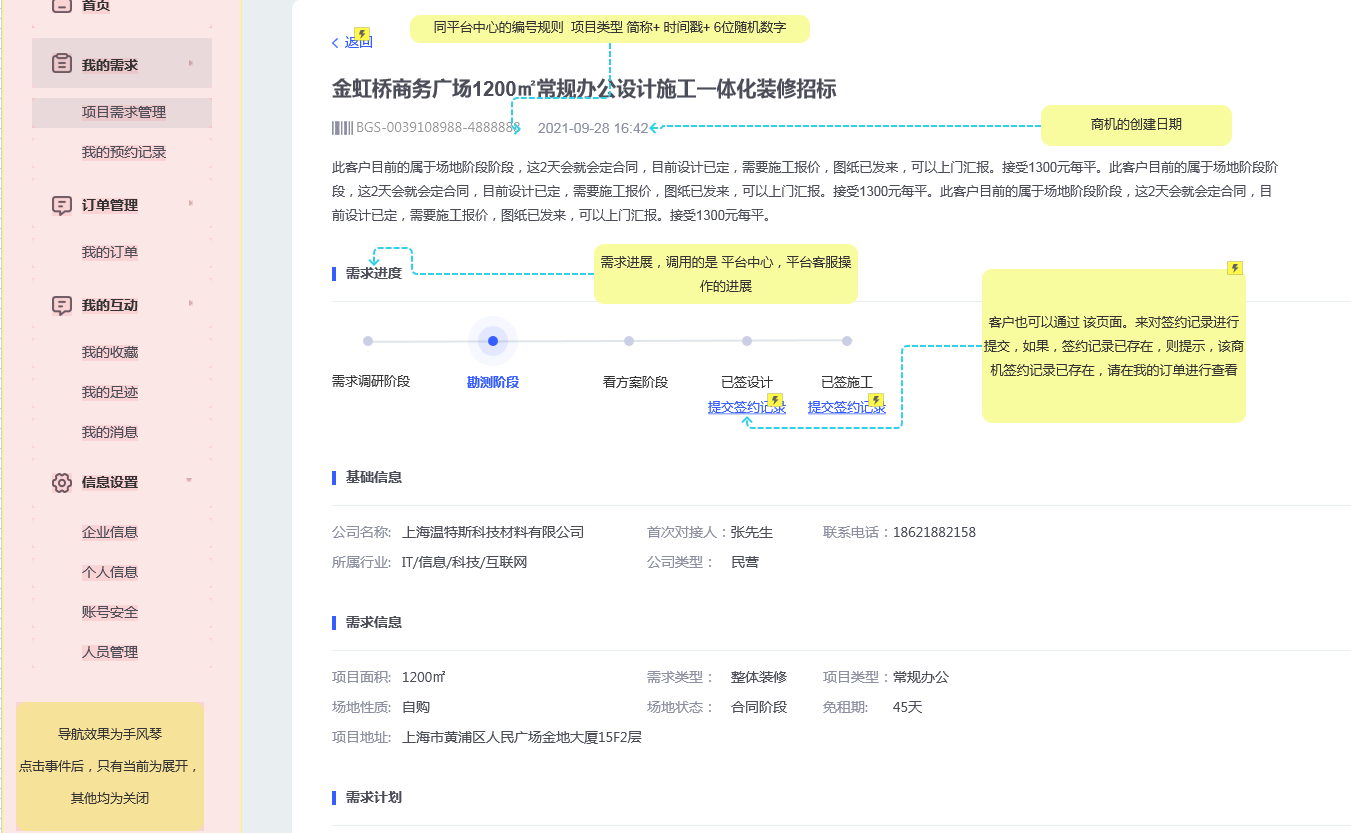The height and width of the screenshot is (833, 1351).
Task: Expand the 我的互动 menu arrow
Action: tap(190, 304)
